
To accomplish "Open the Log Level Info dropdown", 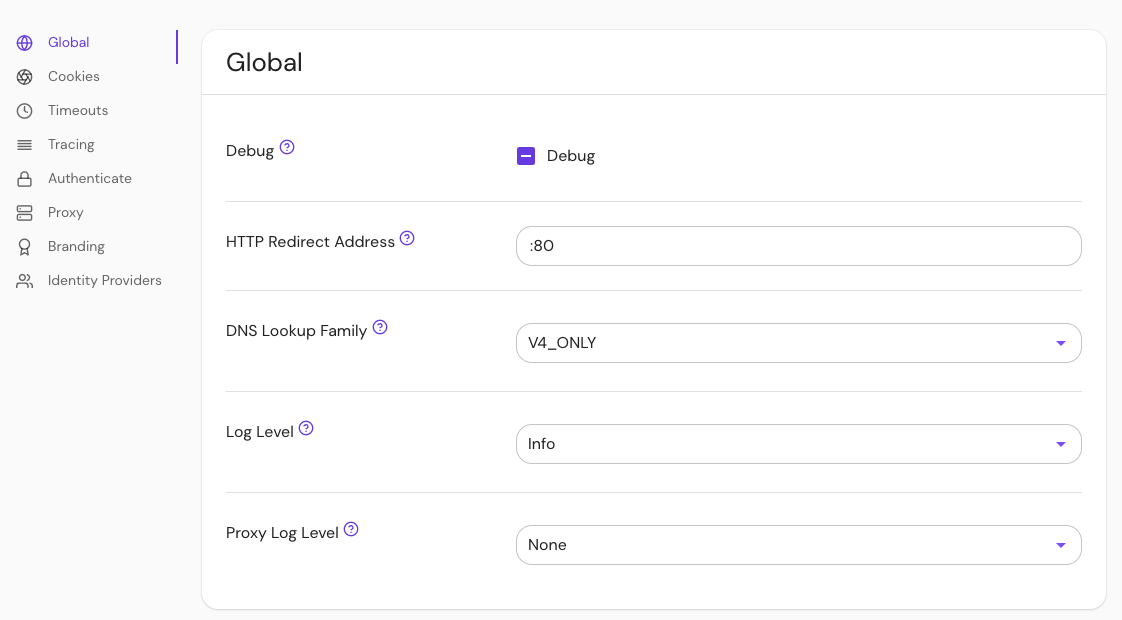I will tap(799, 444).
